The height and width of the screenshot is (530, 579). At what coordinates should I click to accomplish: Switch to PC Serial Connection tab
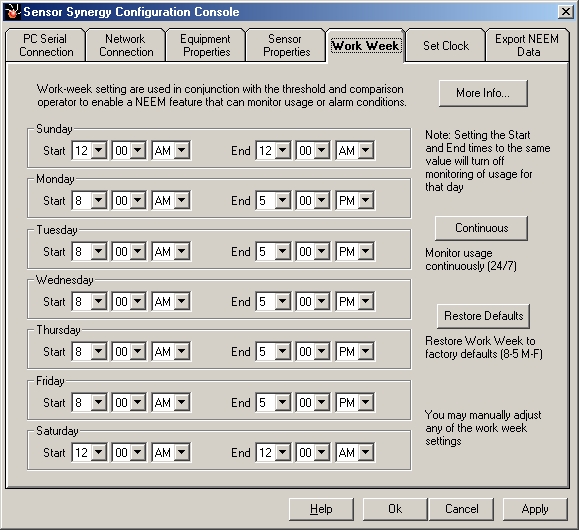[46, 45]
